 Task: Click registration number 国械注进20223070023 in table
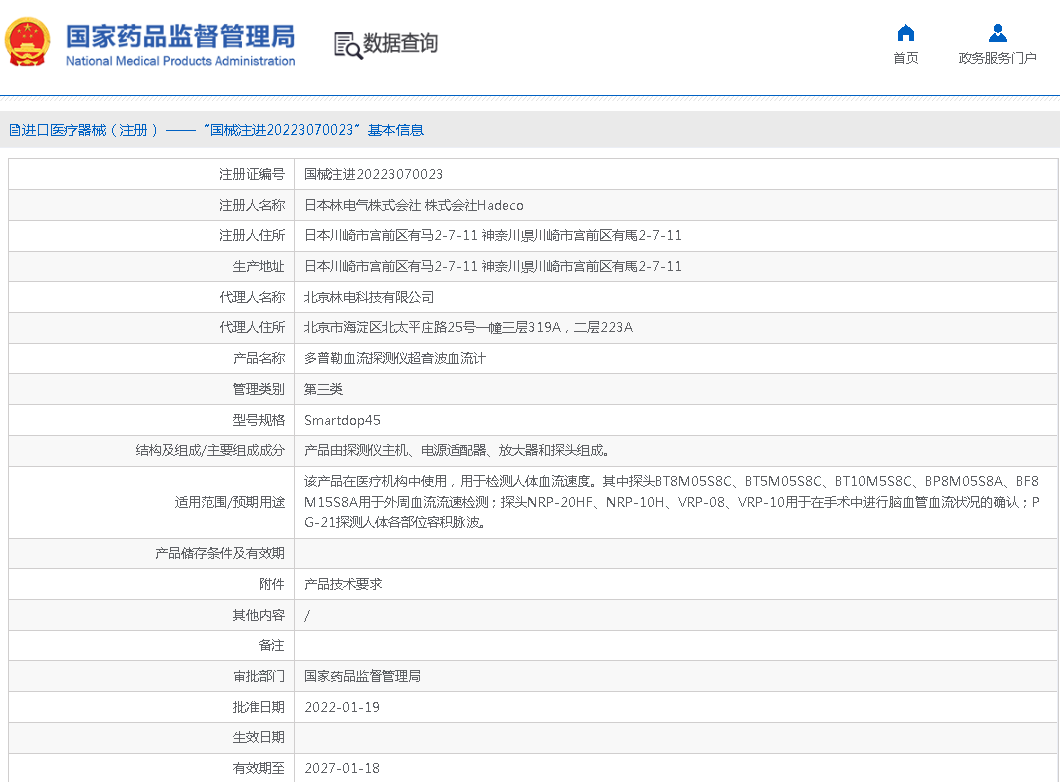pyautogui.click(x=373, y=174)
